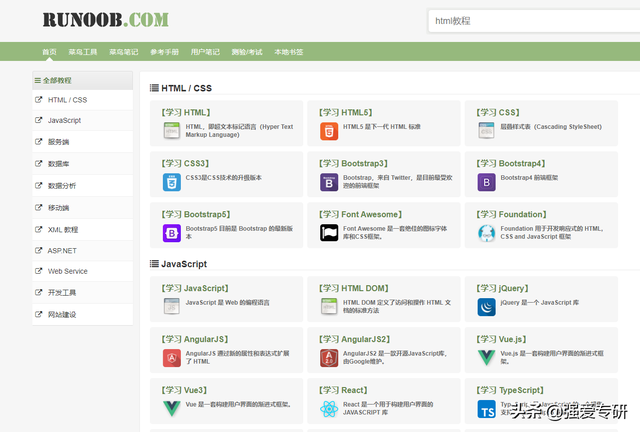640x432 pixels.
Task: Click the AngularJS red shield icon
Action: coord(171,357)
